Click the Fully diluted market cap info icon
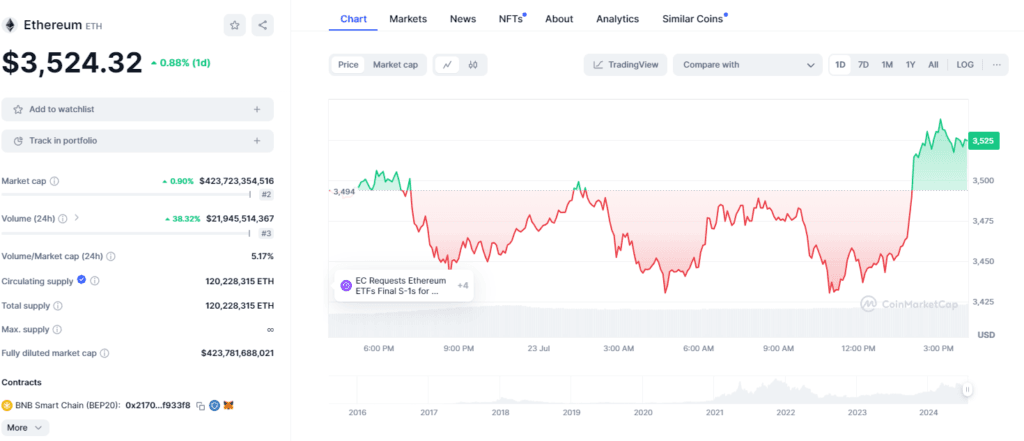1024x441 pixels. (104, 353)
